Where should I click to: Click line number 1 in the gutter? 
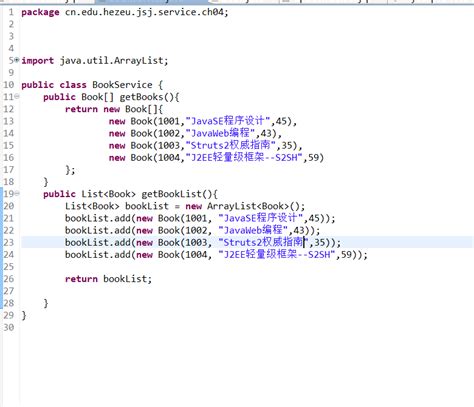(11, 13)
